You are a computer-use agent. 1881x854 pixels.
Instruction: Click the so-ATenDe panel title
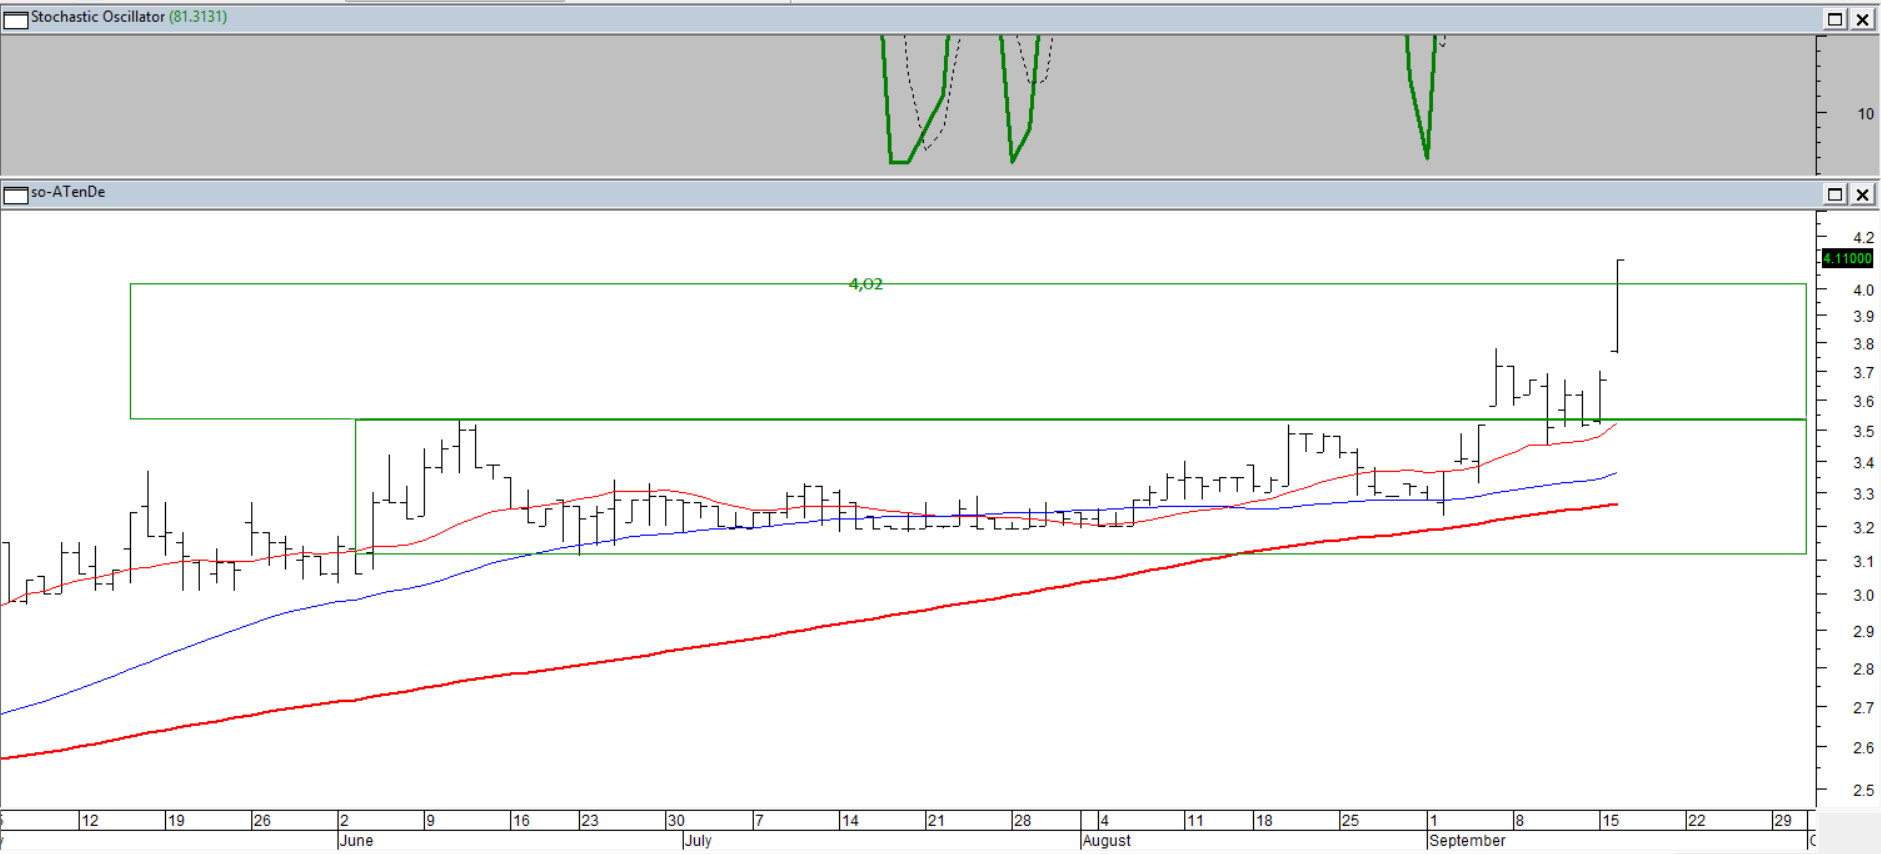(68, 192)
